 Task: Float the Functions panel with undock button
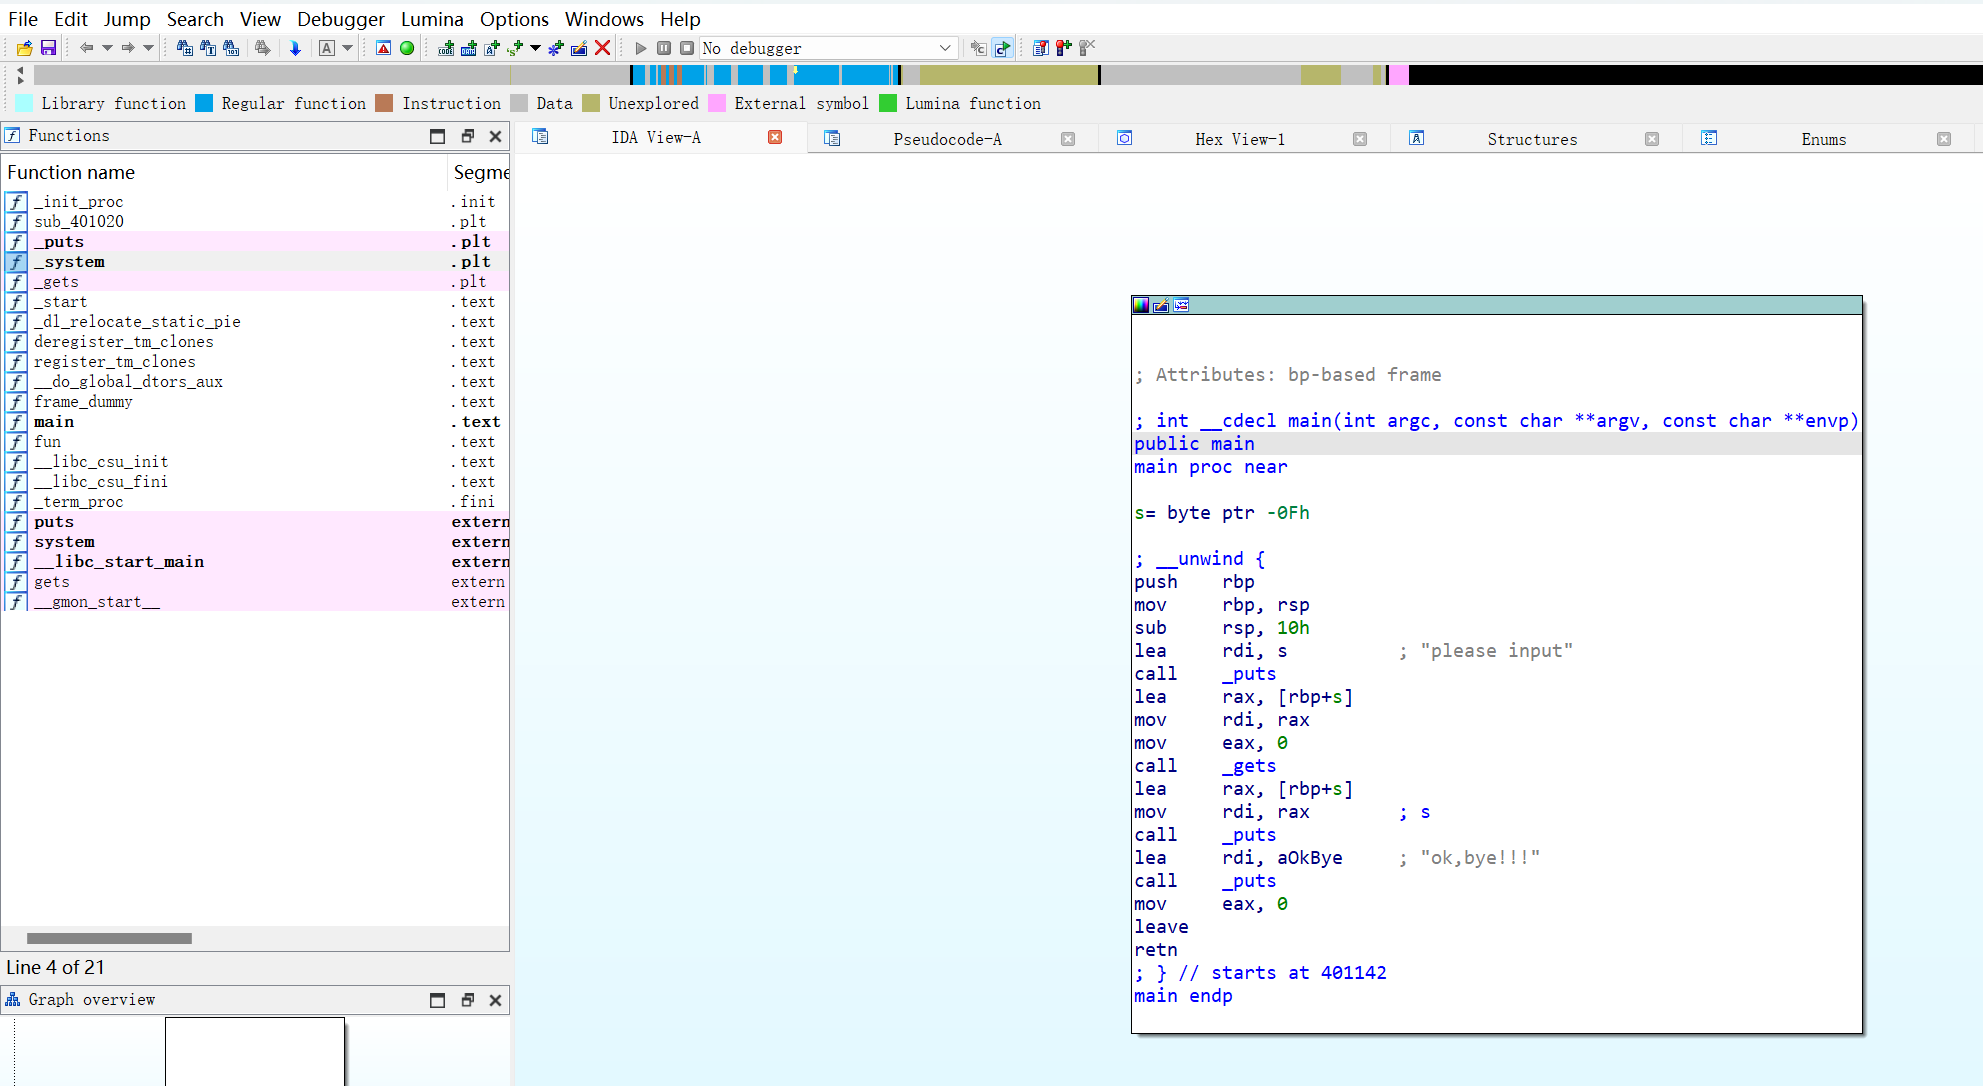pyautogui.click(x=467, y=136)
